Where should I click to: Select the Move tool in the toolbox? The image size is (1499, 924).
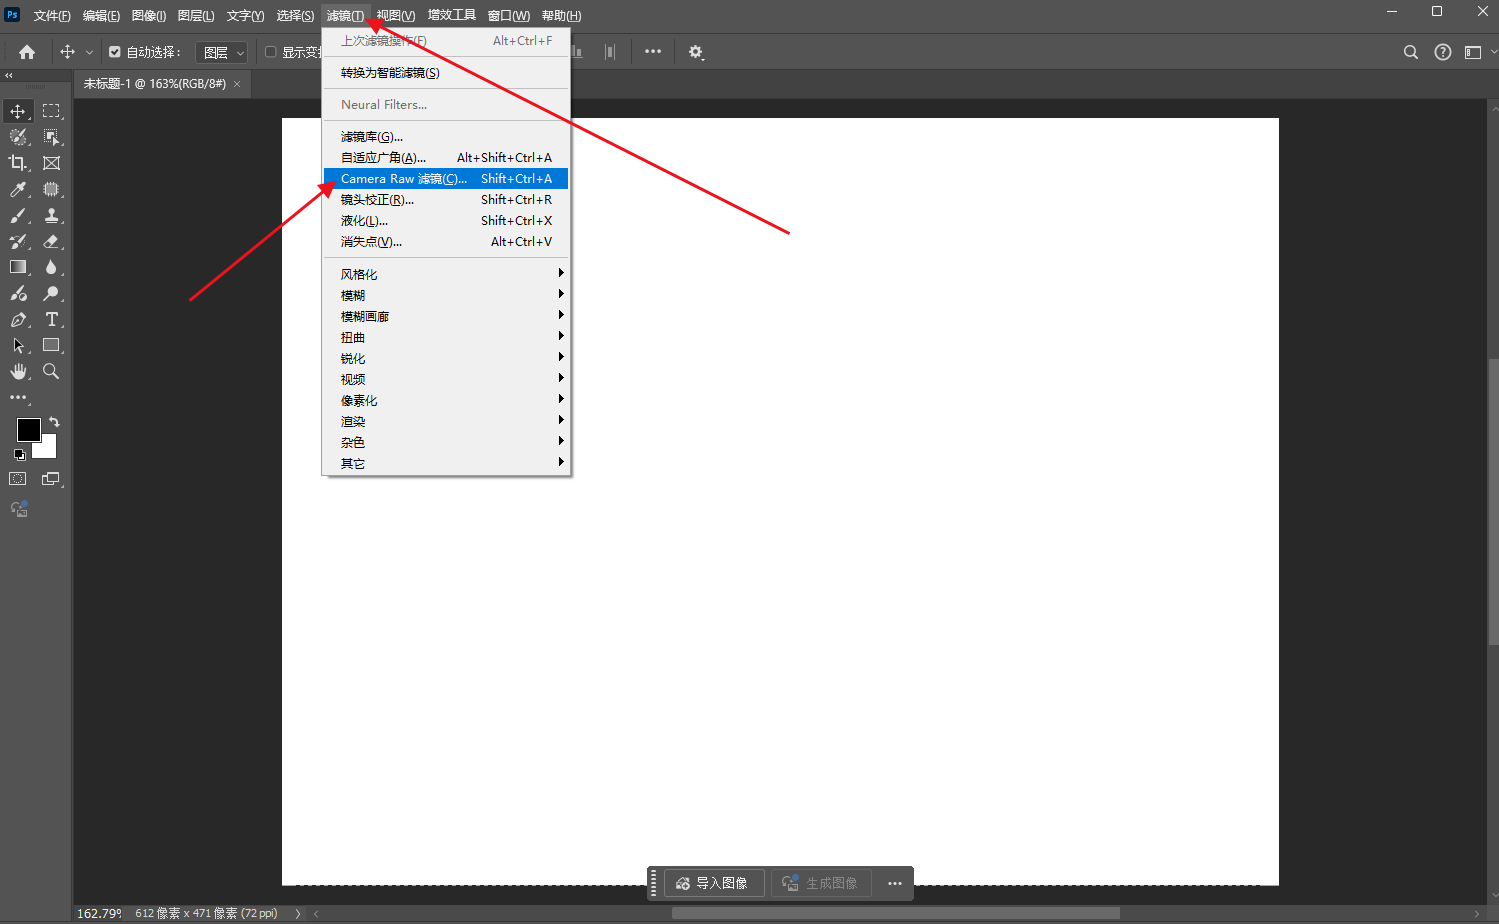coord(18,111)
